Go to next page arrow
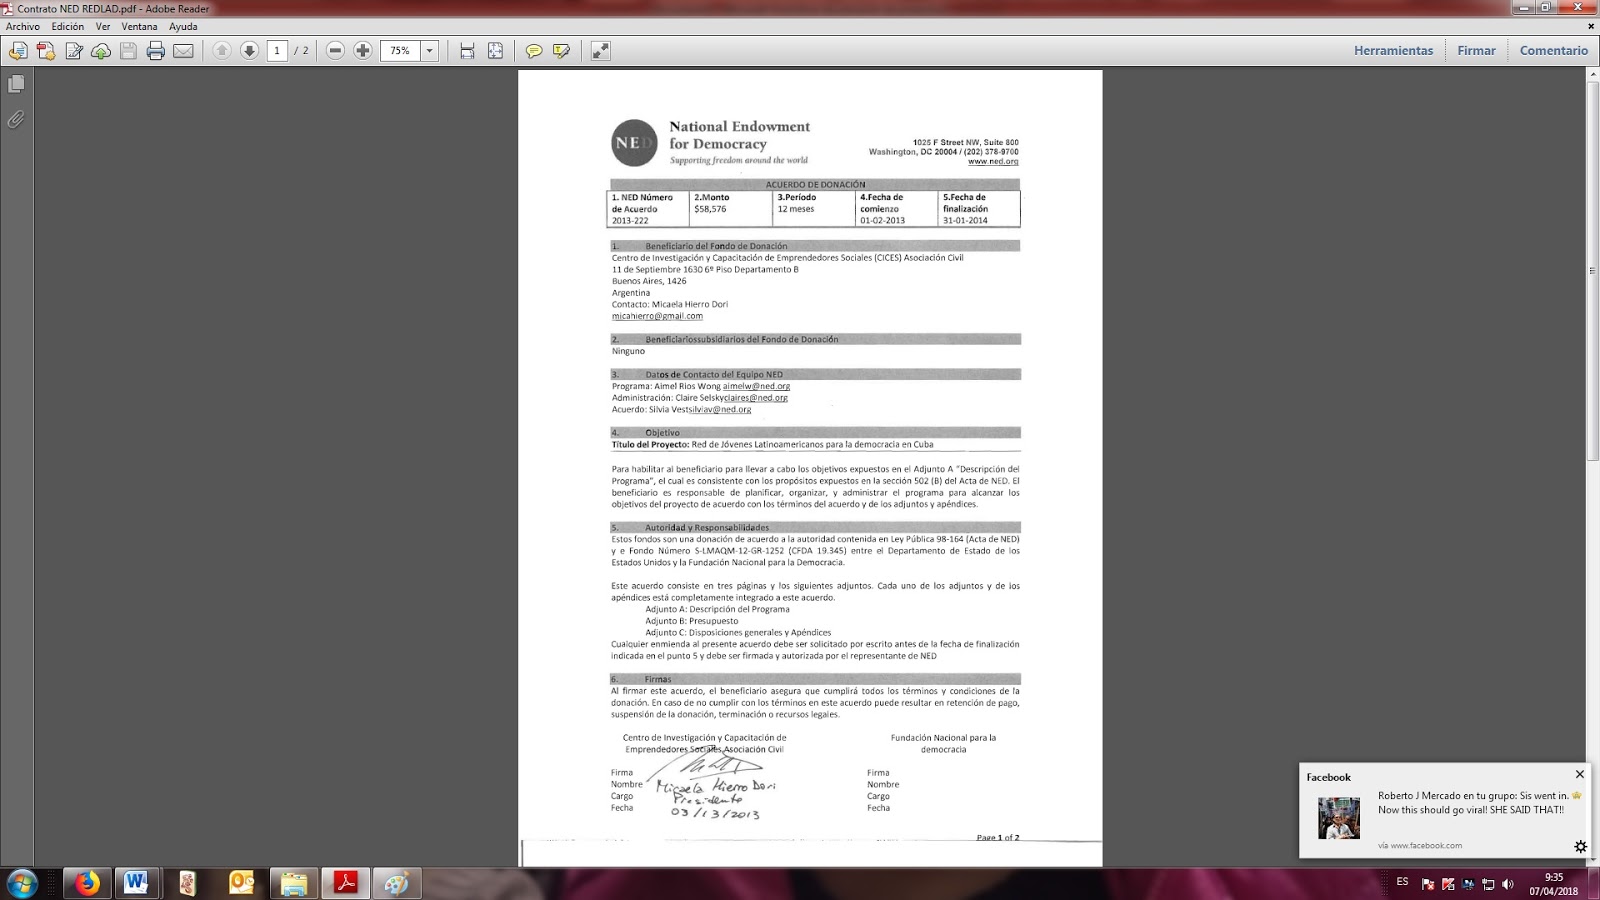The image size is (1600, 900). pos(250,51)
